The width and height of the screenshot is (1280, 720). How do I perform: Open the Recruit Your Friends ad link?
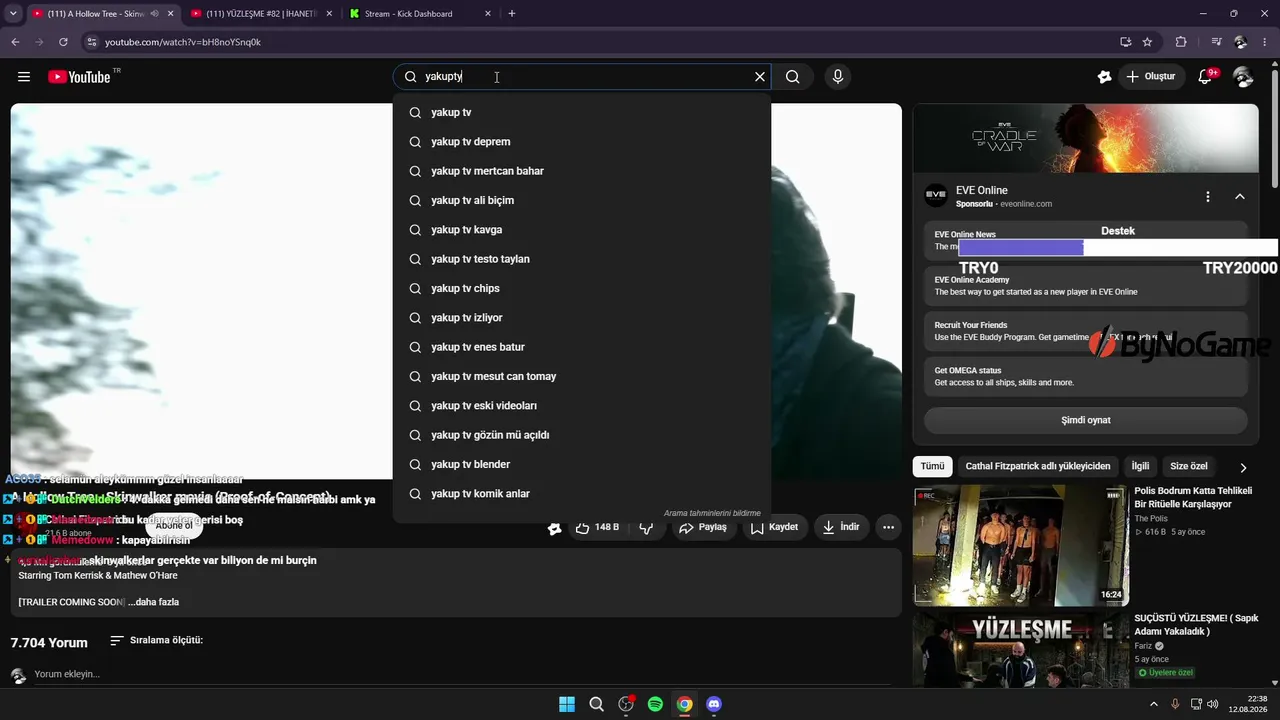1086,331
